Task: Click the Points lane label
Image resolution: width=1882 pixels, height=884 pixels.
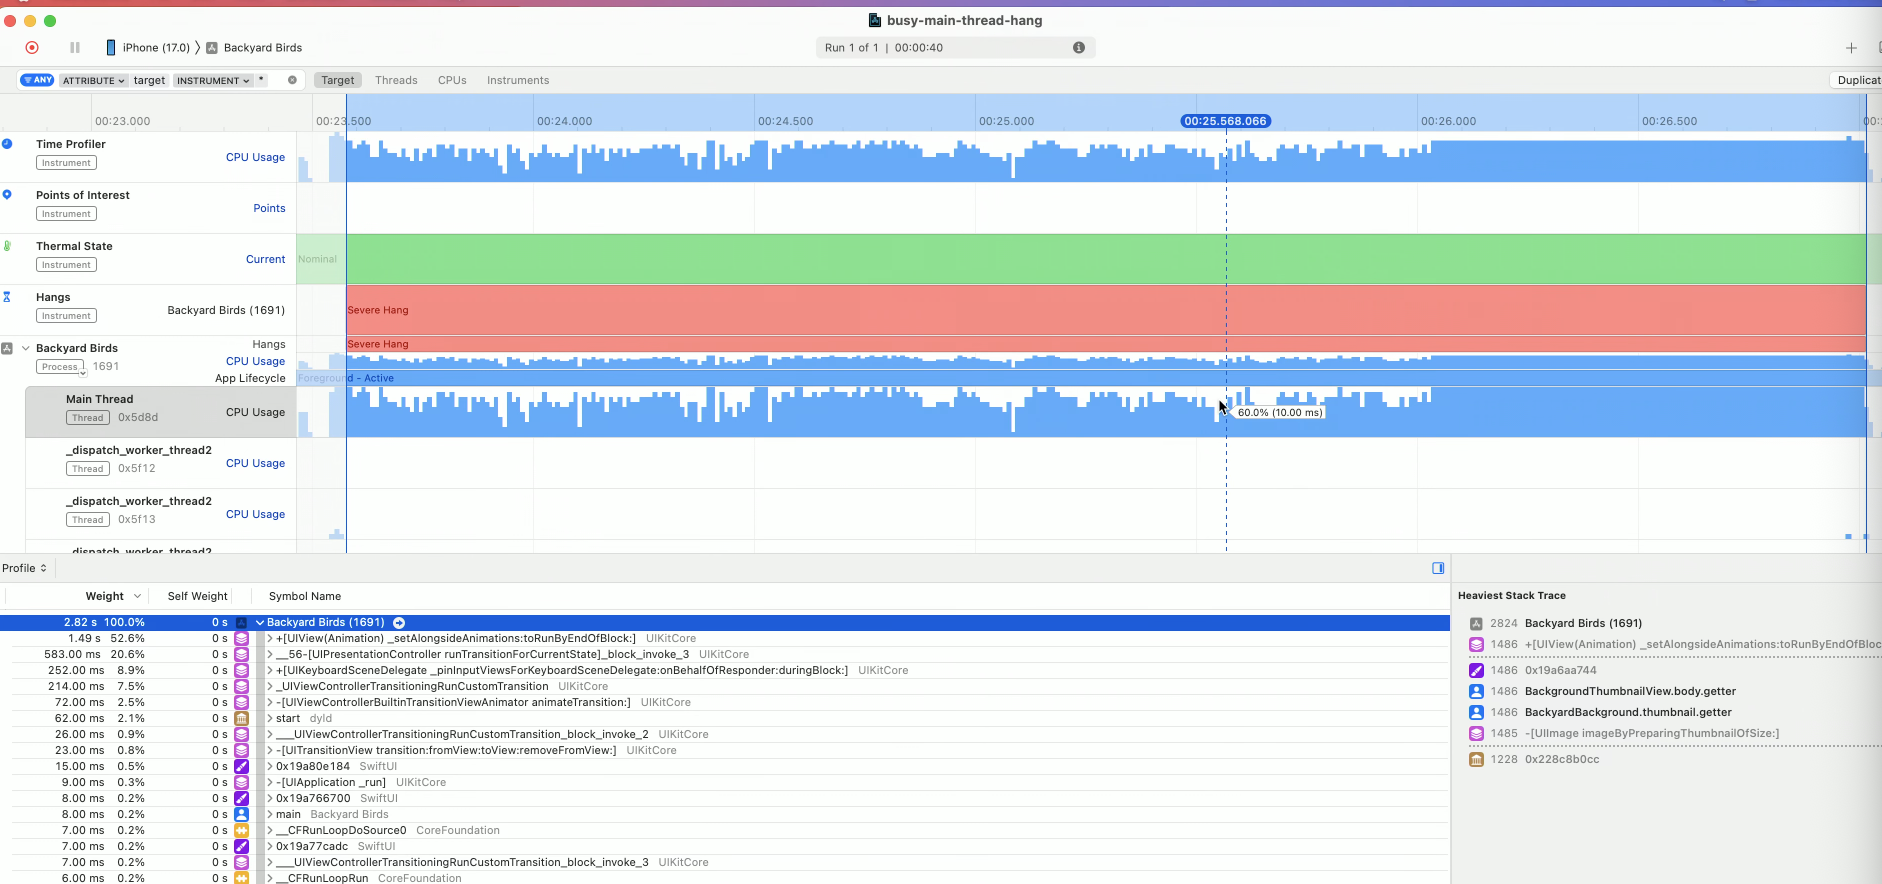Action: [269, 208]
